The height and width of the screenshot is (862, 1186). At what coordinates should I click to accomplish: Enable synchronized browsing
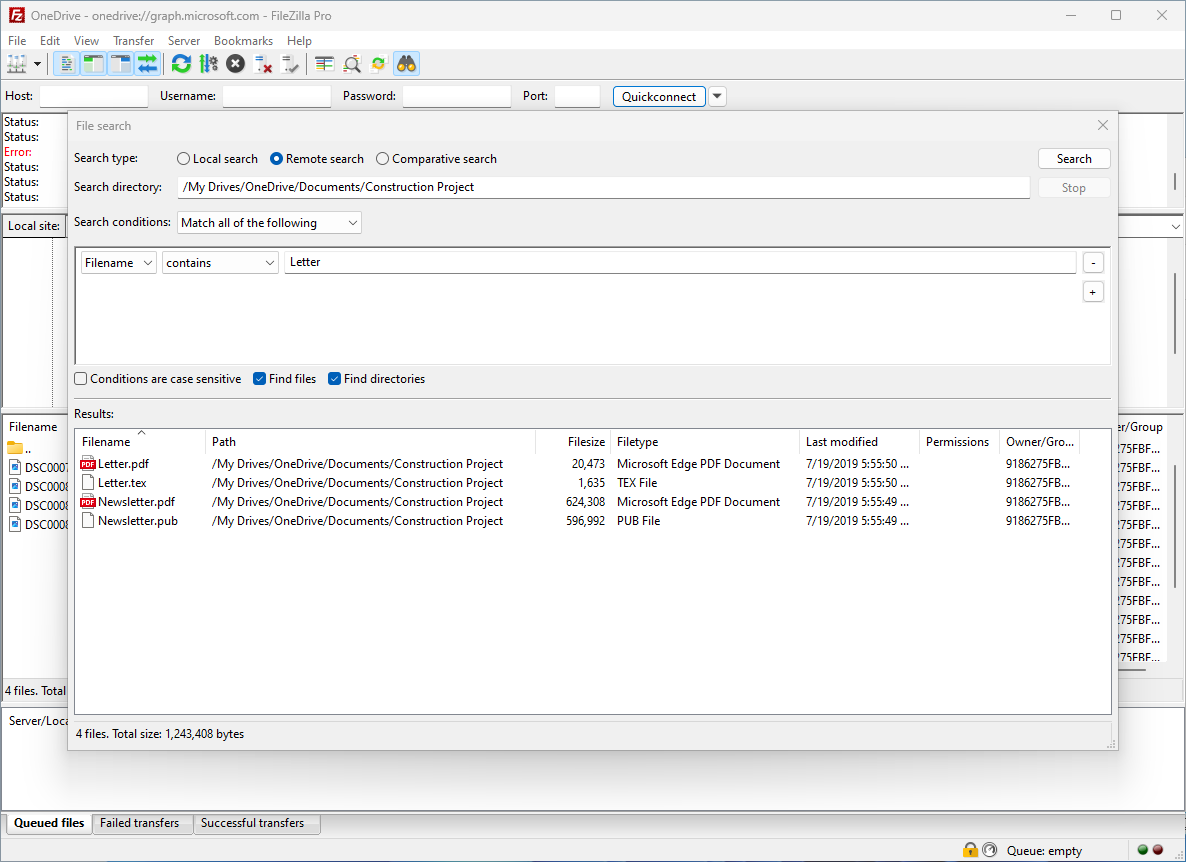pyautogui.click(x=378, y=63)
